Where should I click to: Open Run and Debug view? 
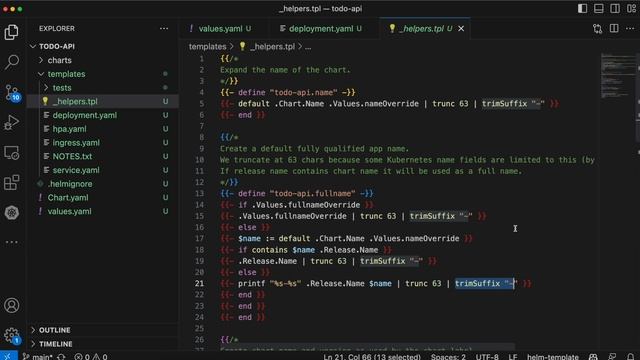coord(11,122)
